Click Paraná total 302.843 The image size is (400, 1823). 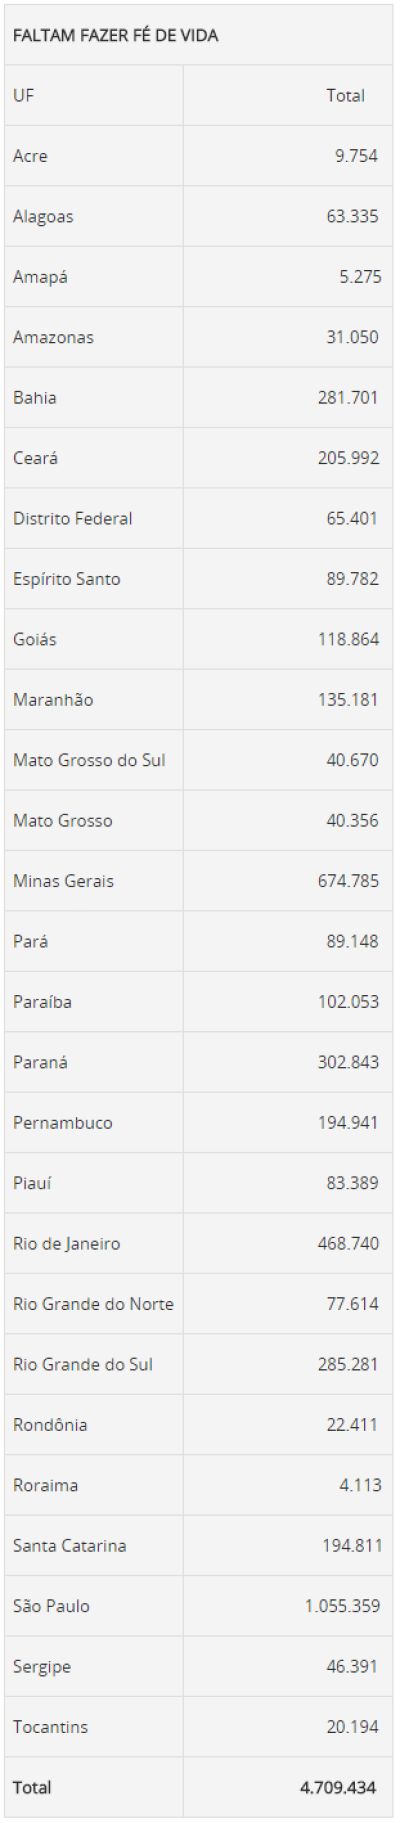[348, 1062]
